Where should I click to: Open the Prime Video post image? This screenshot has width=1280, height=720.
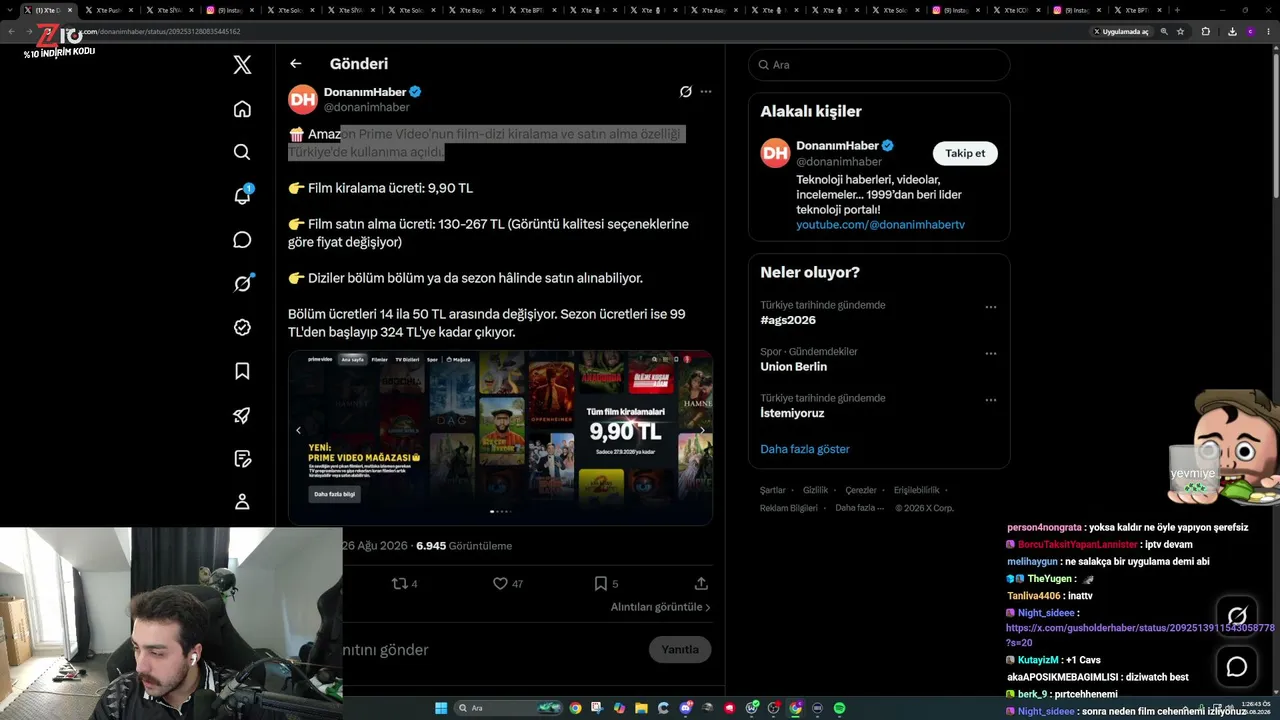pos(500,438)
